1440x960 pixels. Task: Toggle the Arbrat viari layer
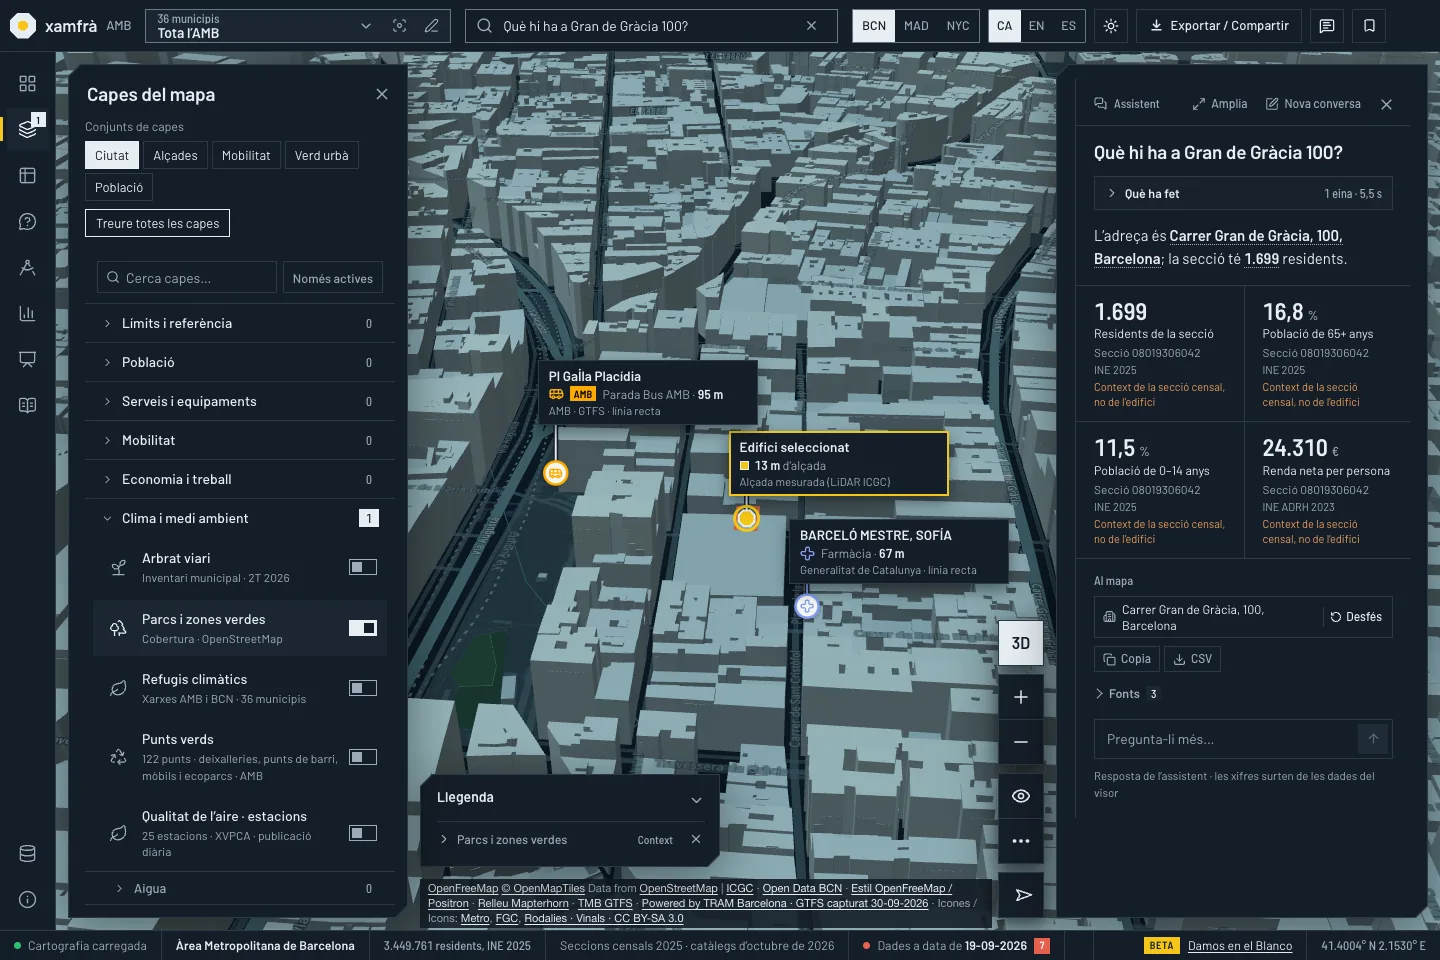pyautogui.click(x=363, y=567)
